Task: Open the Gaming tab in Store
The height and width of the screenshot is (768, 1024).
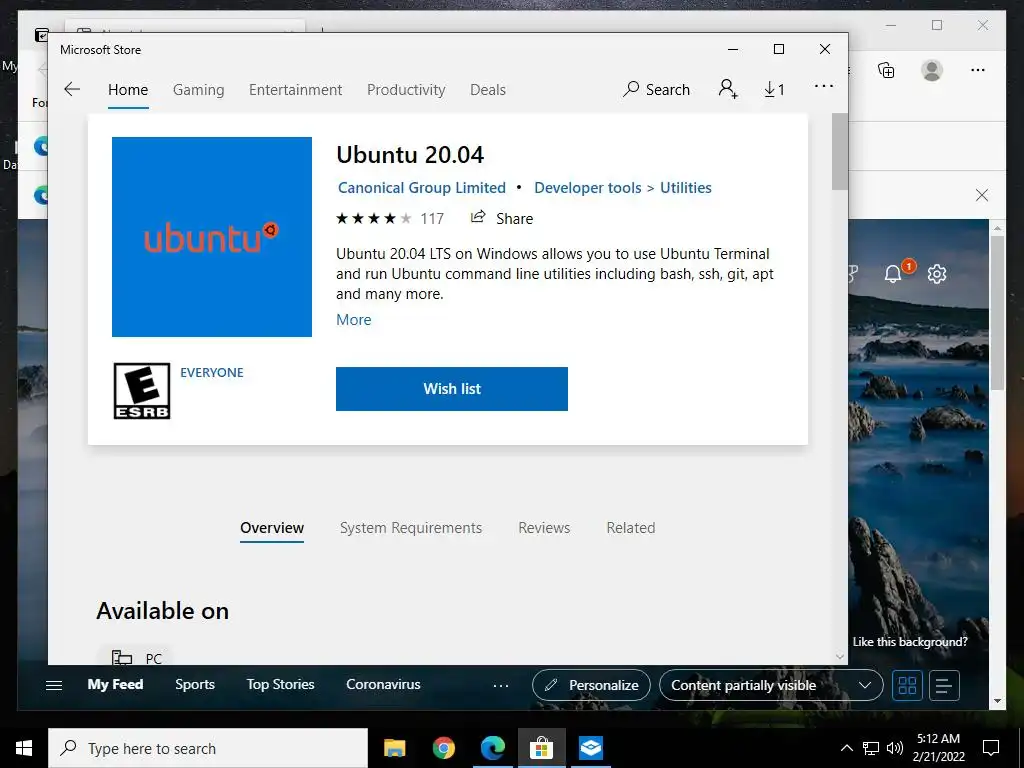Action: 199,89
